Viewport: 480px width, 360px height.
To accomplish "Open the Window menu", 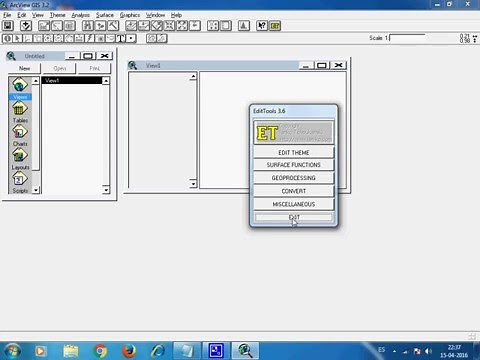I will (155, 15).
